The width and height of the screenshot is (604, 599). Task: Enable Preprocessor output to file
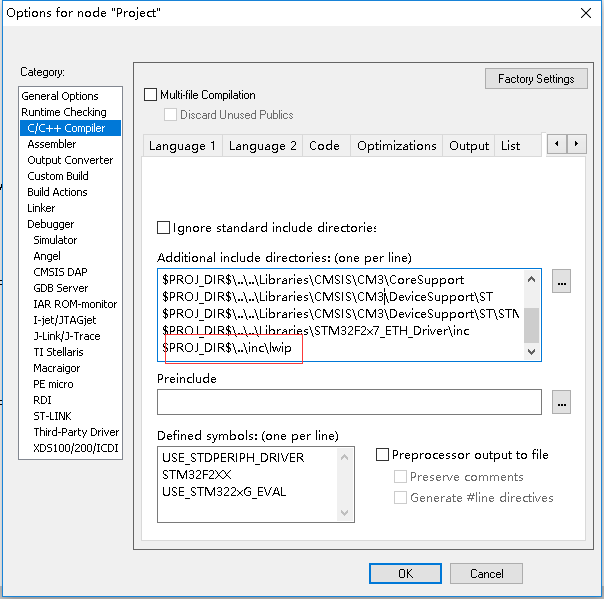point(382,455)
